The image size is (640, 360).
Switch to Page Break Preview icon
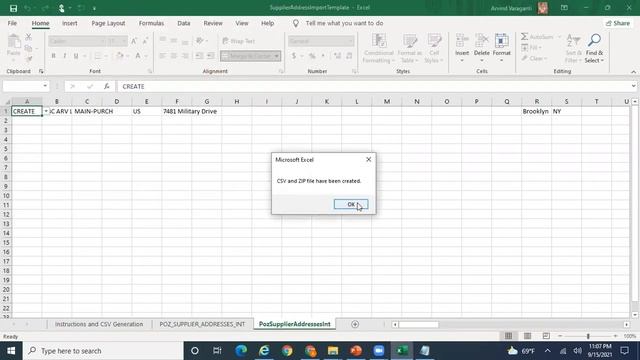click(x=546, y=336)
